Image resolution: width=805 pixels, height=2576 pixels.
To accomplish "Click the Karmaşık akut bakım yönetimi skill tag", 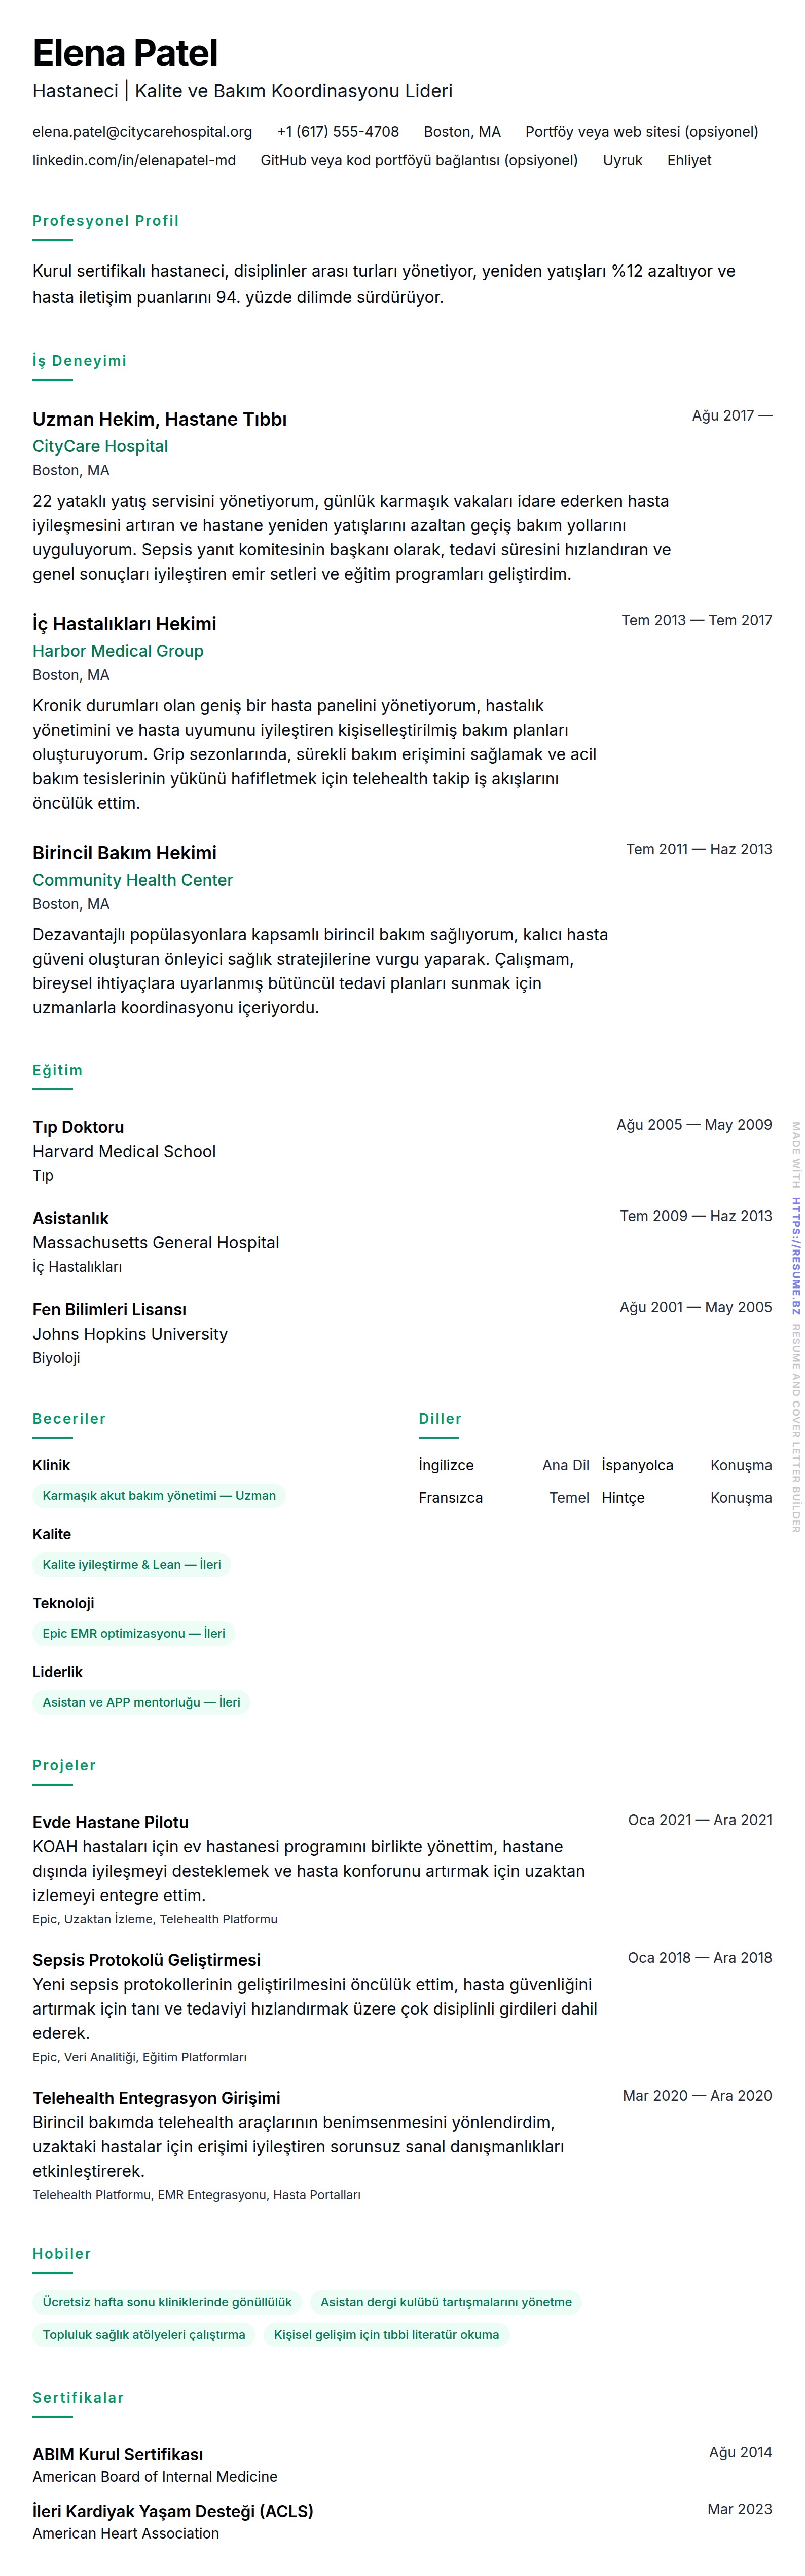I will (159, 1496).
